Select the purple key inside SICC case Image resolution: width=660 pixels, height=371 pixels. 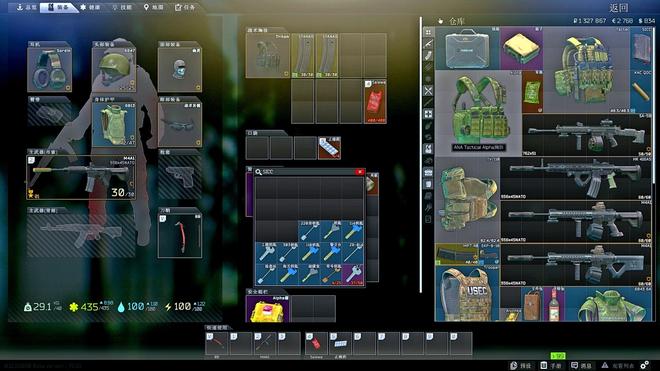[353, 275]
